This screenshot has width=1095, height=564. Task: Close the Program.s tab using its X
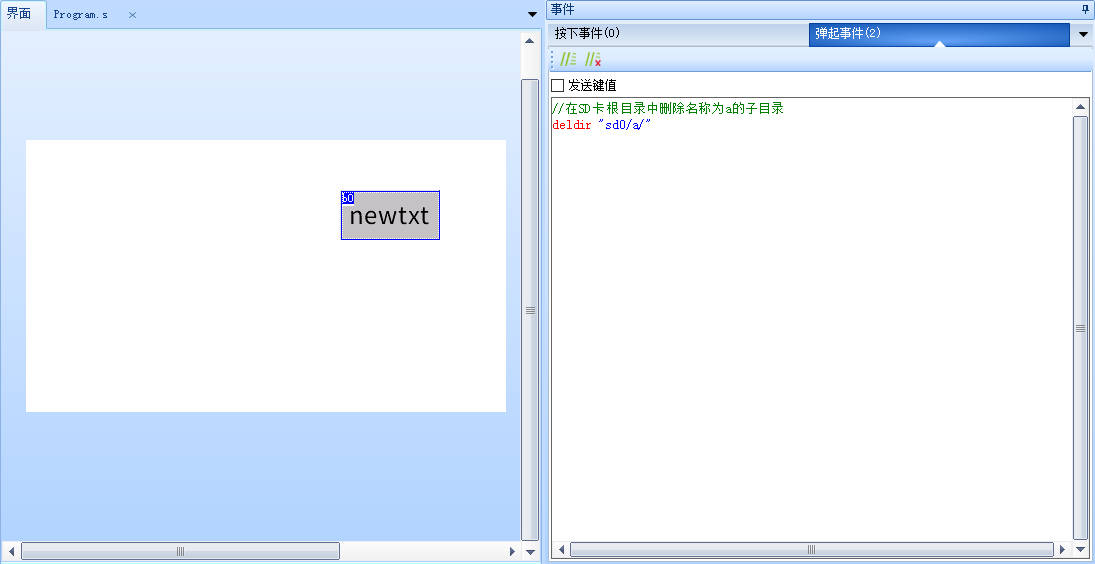[x=132, y=15]
